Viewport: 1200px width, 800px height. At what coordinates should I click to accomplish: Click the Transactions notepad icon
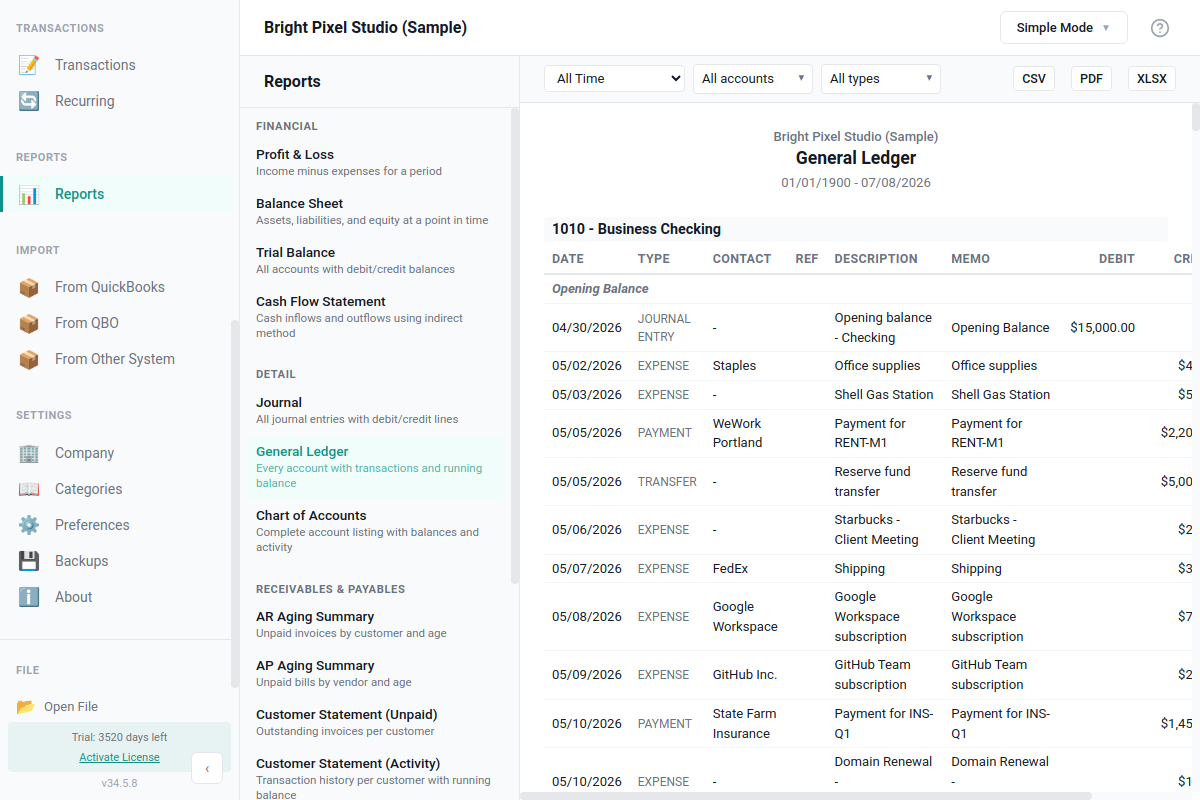[x=29, y=65]
